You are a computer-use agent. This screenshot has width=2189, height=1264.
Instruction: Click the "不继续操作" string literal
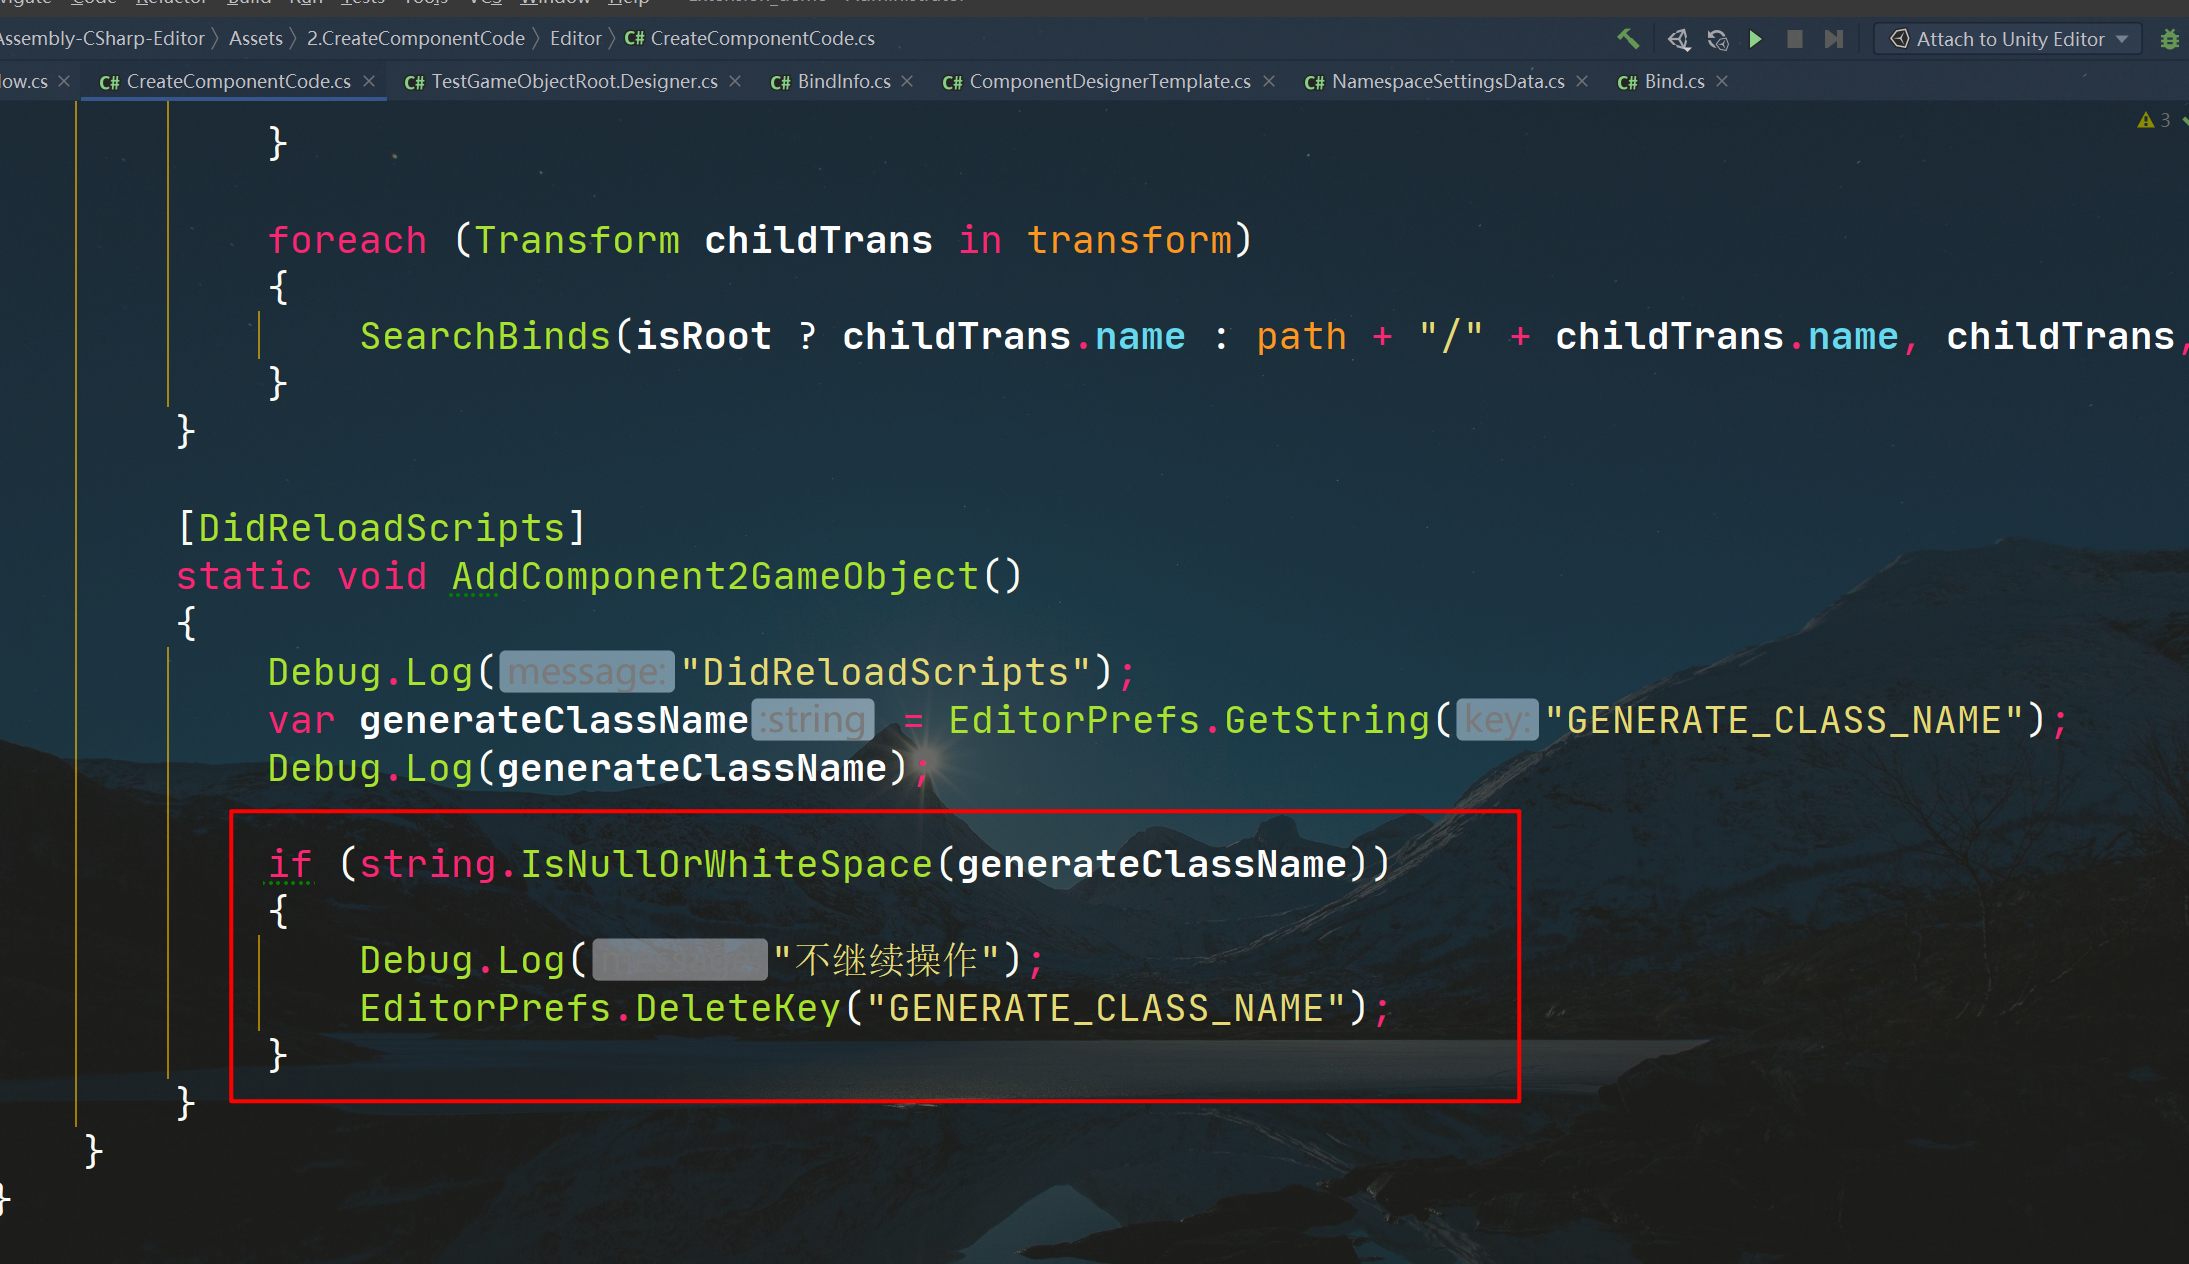point(887,960)
